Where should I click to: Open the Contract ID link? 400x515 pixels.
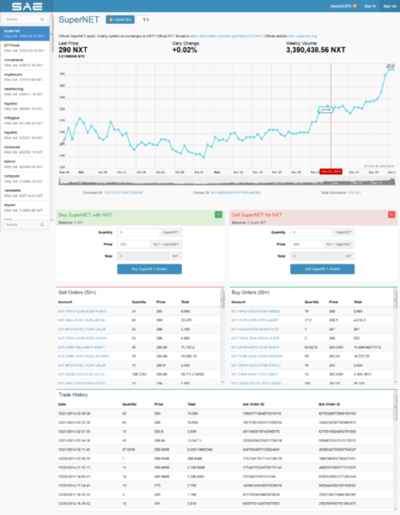(124, 193)
